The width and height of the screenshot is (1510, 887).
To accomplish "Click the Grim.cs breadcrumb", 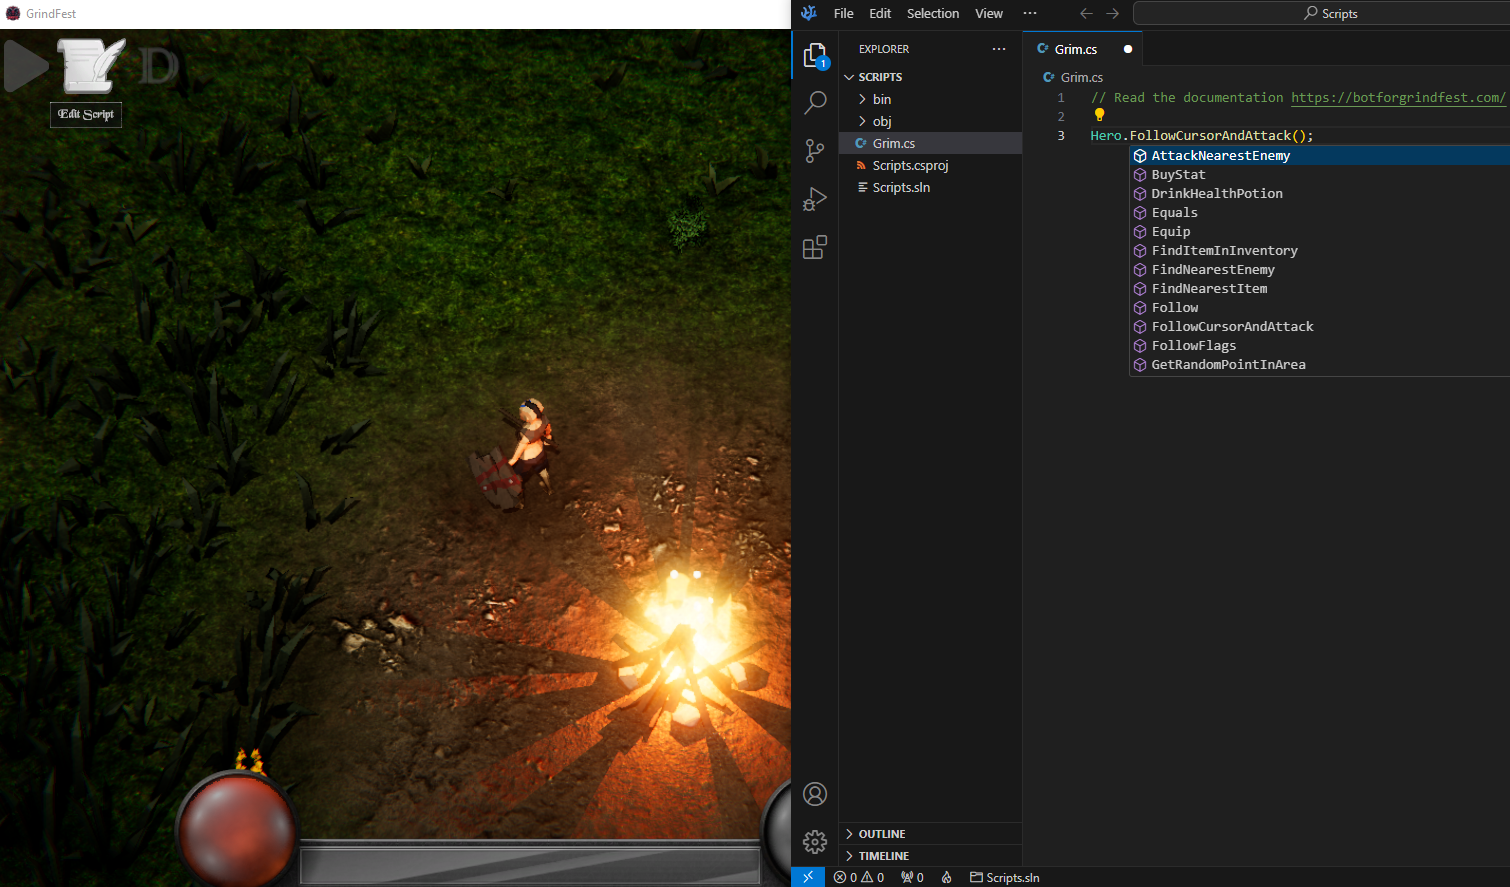I will coord(1073,77).
